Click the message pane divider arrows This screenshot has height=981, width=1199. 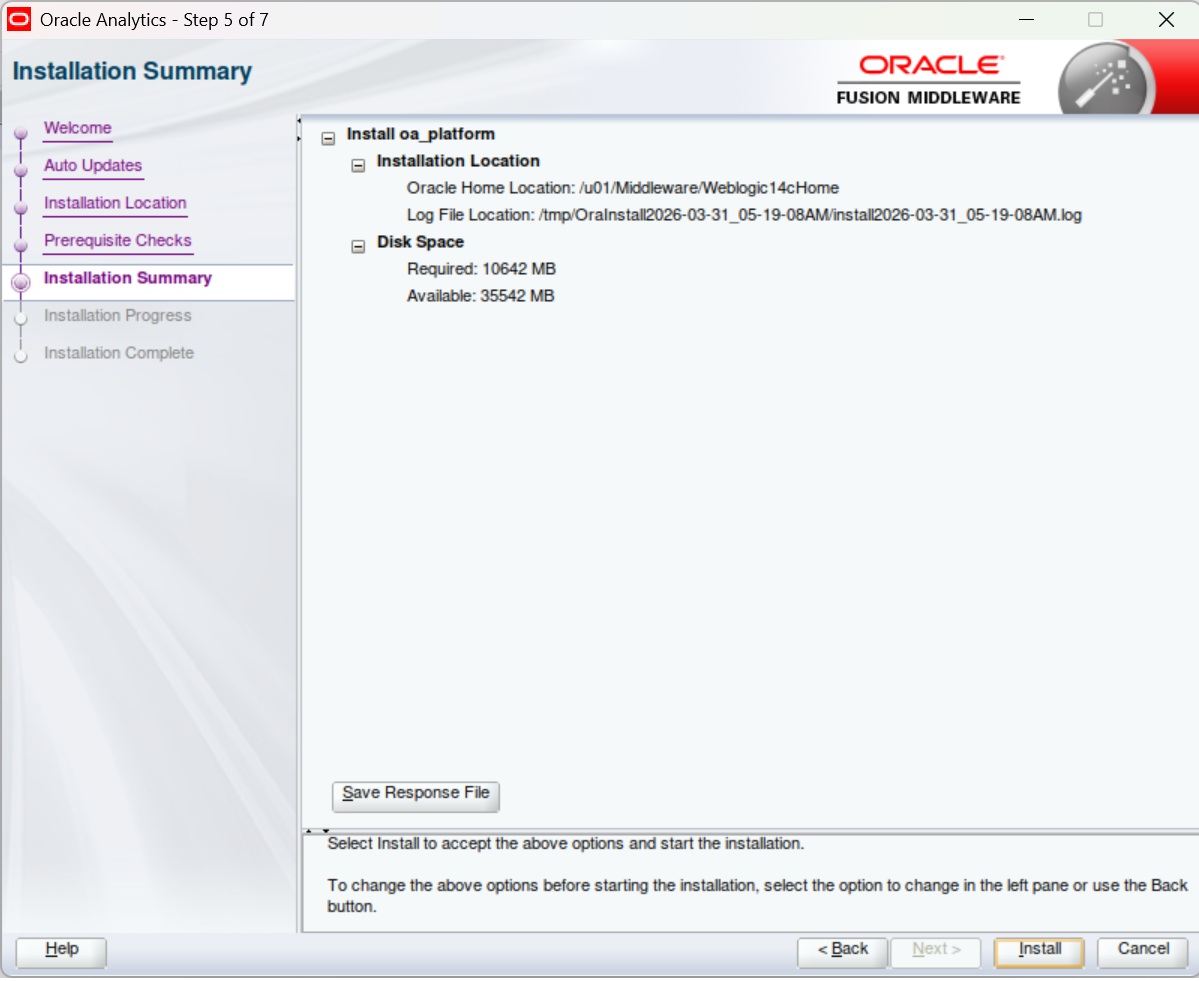(x=317, y=830)
